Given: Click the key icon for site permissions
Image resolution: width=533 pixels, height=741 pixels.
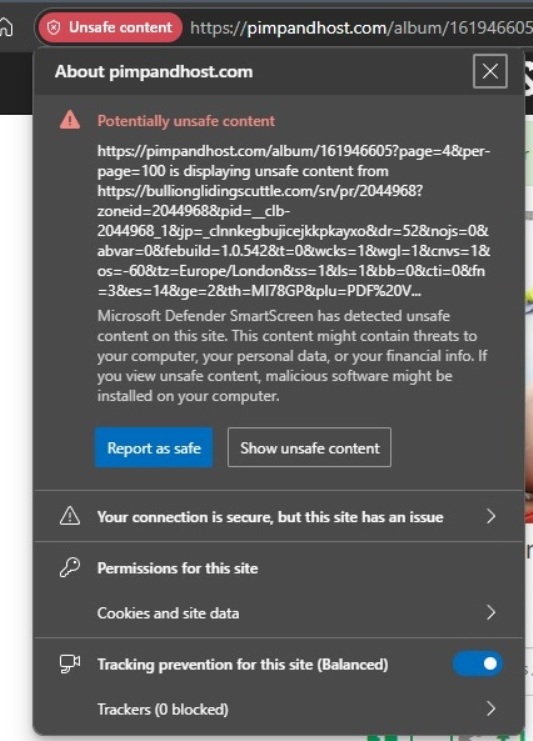Looking at the screenshot, I should point(70,567).
